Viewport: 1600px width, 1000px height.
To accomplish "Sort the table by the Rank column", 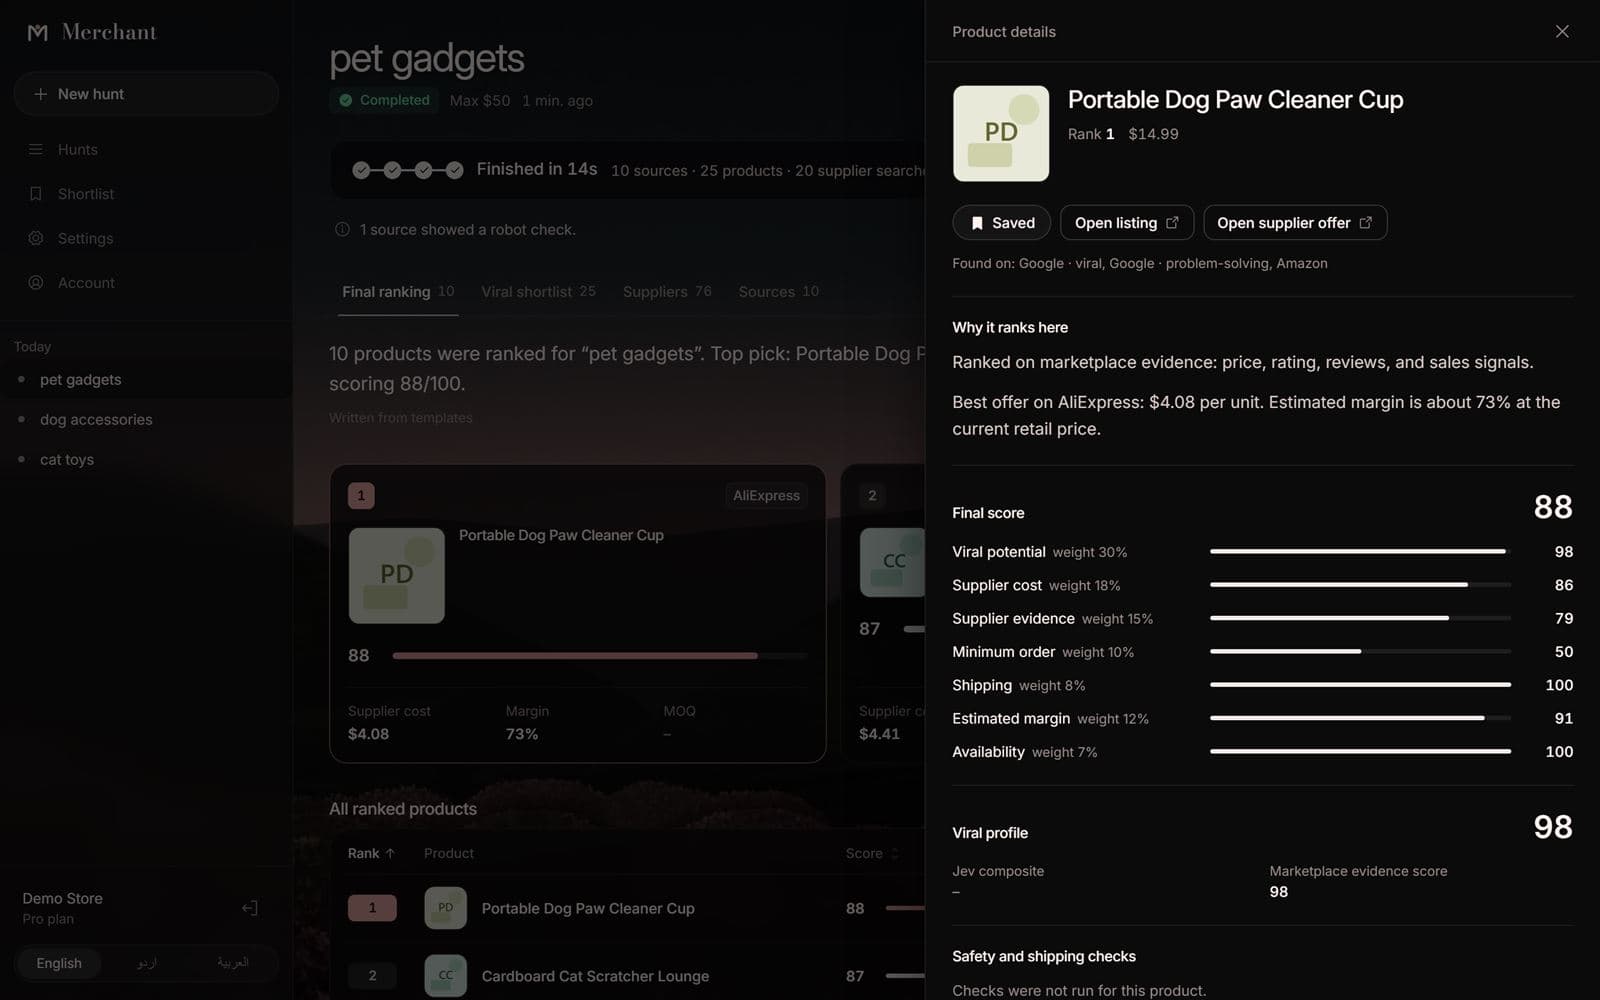I will pyautogui.click(x=371, y=853).
